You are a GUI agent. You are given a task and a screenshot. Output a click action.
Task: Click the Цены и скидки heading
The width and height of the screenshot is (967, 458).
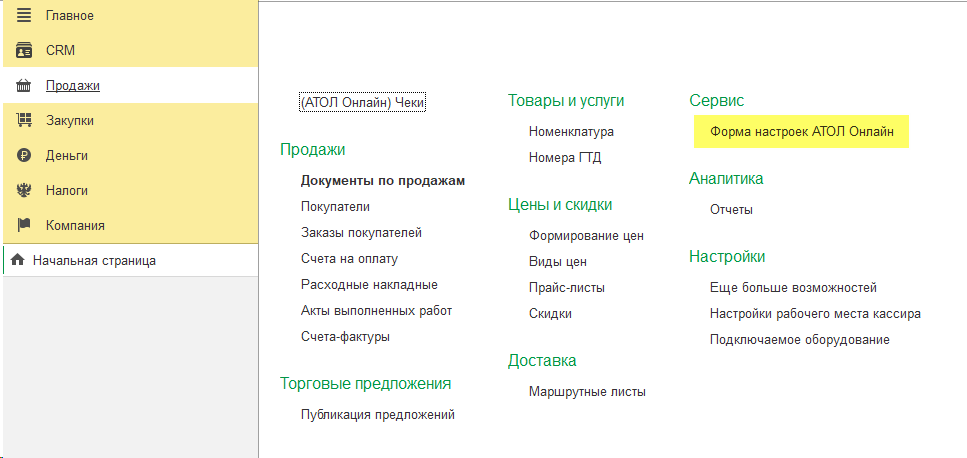coord(560,204)
